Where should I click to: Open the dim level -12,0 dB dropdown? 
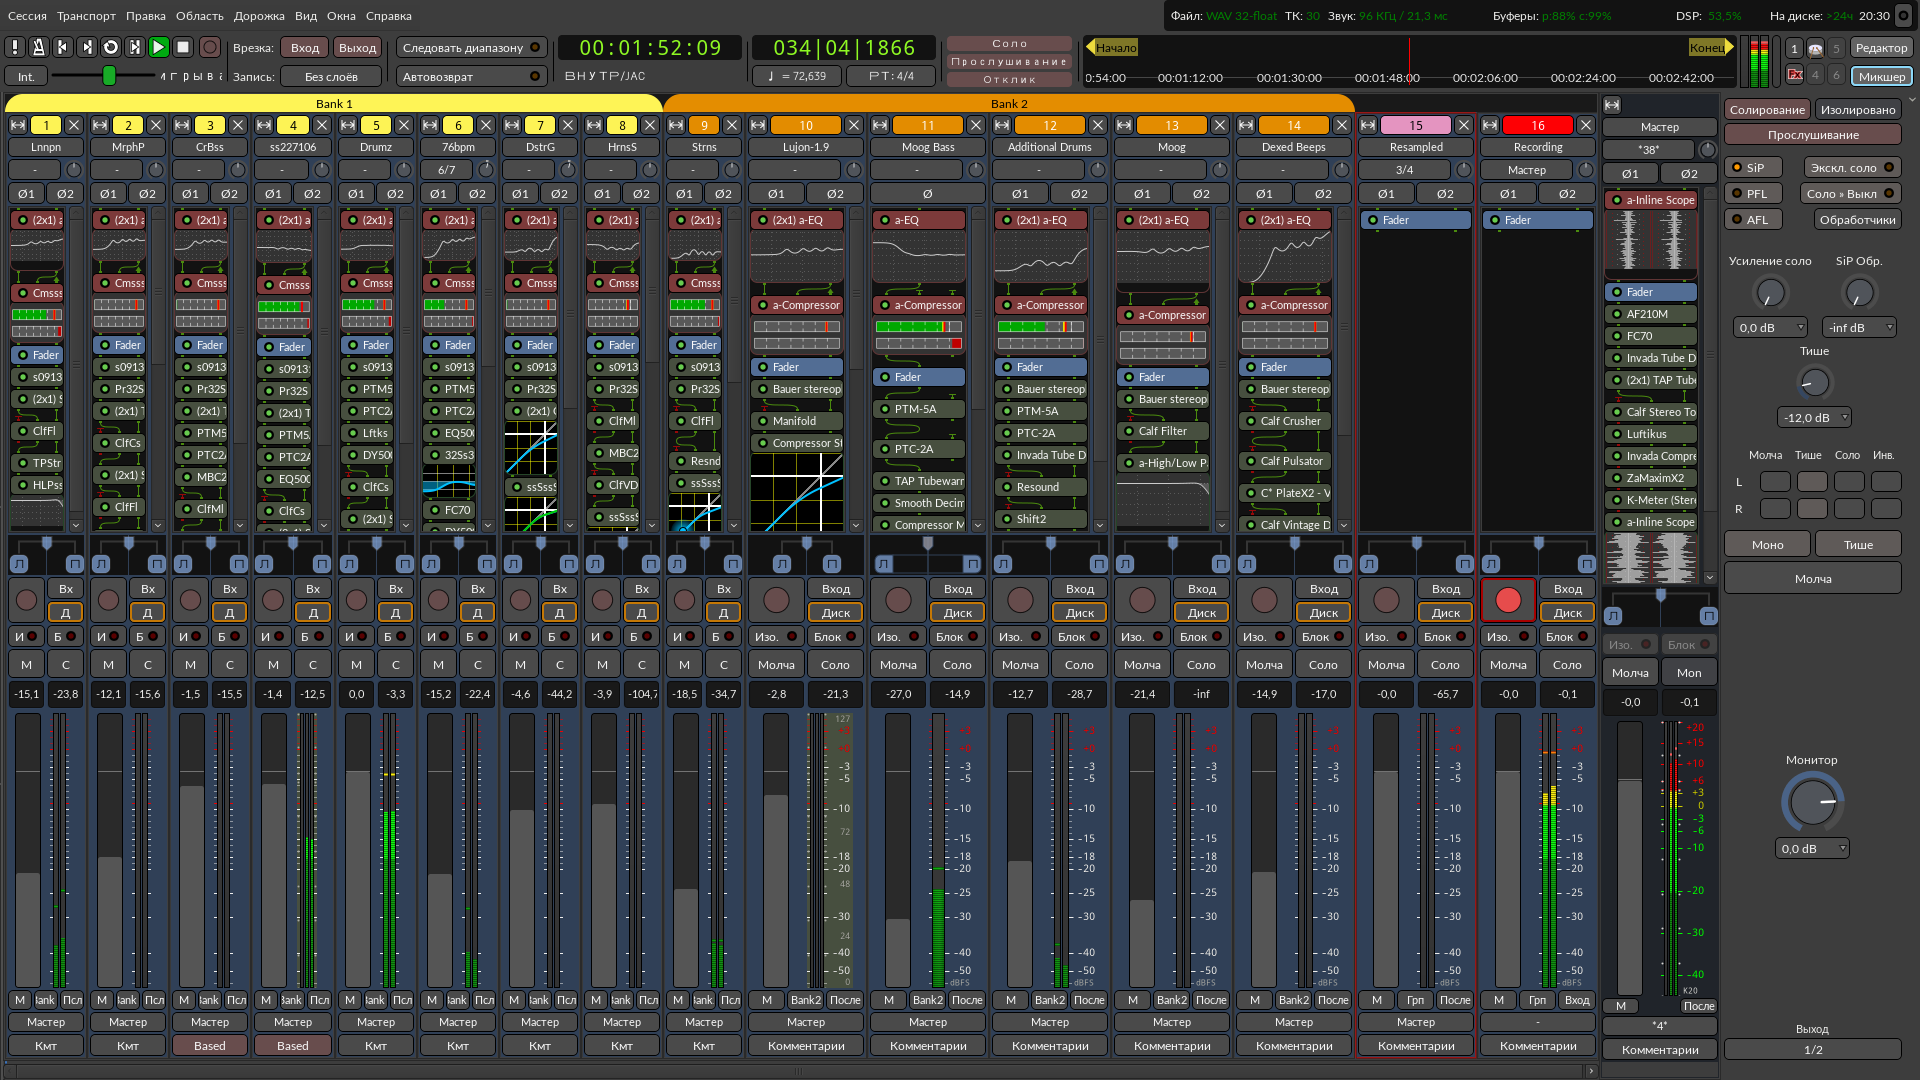[x=1814, y=417]
